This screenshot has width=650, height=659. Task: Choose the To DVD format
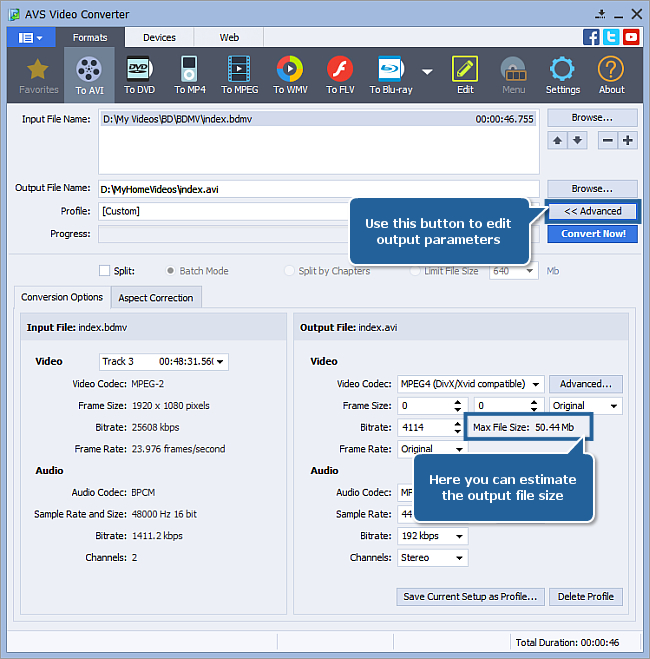pos(139,75)
